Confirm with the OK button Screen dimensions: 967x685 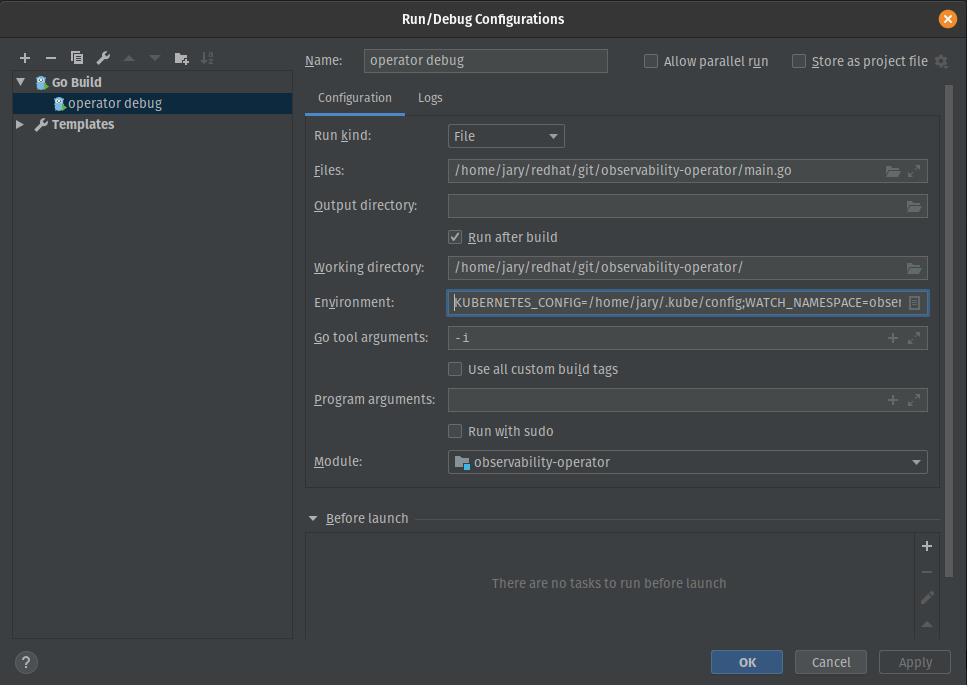coord(746,662)
